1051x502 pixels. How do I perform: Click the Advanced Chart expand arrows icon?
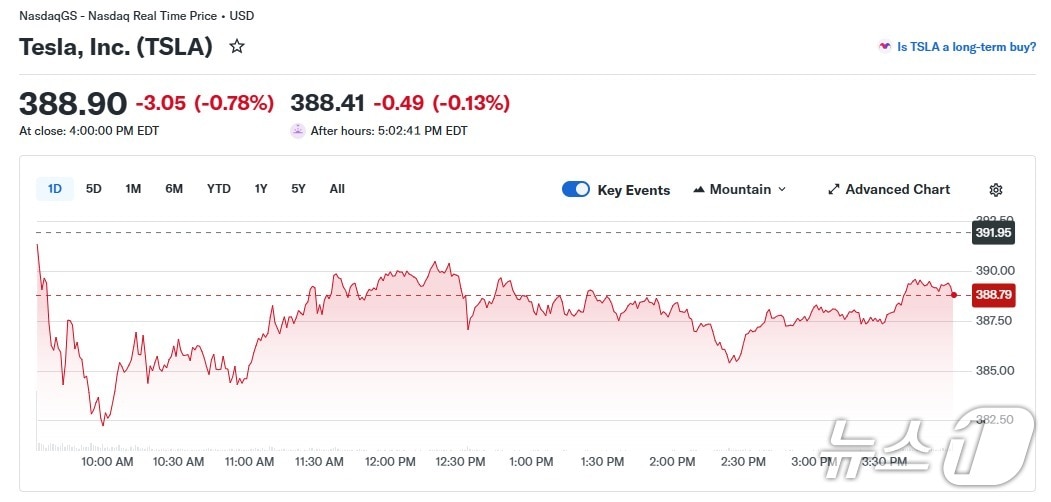[x=834, y=190]
